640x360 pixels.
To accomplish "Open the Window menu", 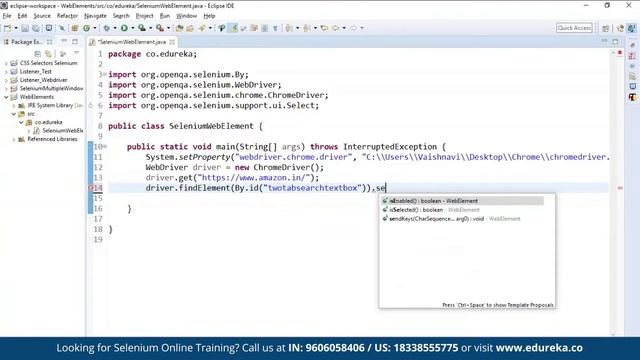I will point(187,16).
